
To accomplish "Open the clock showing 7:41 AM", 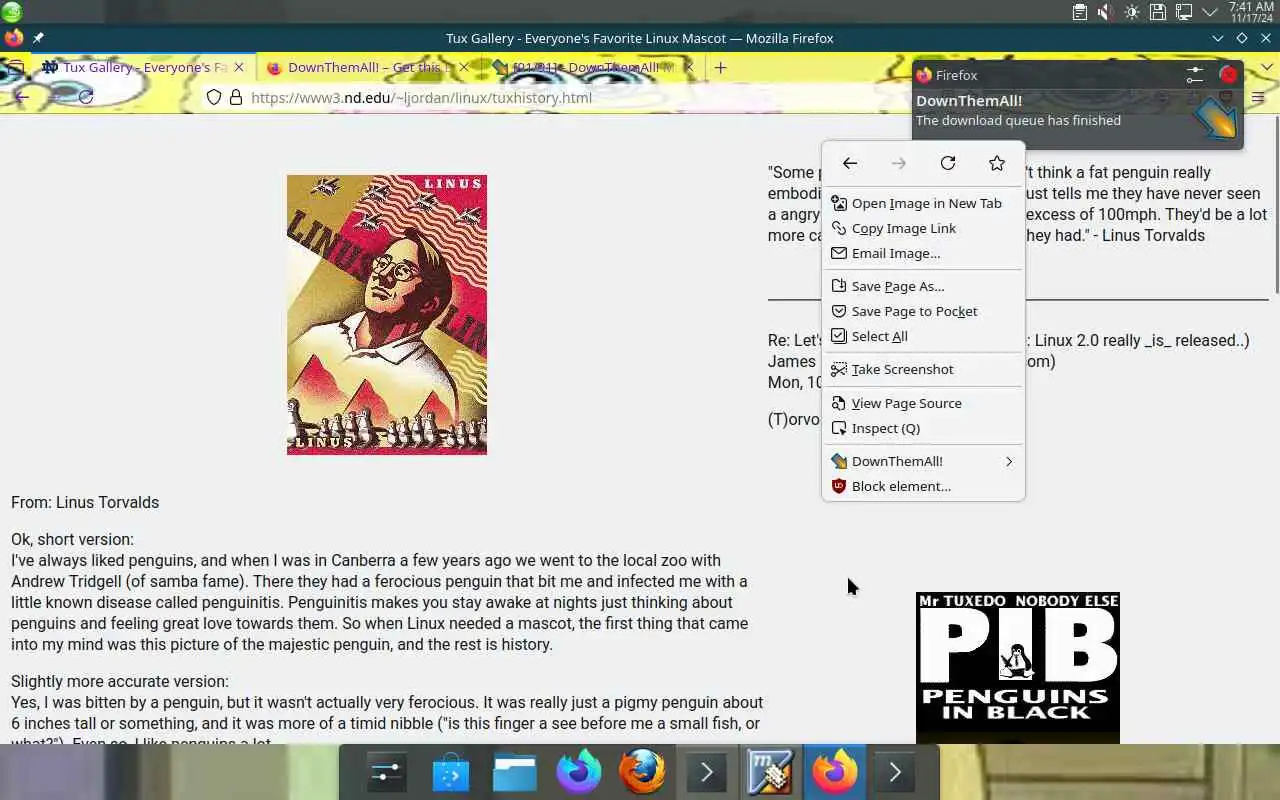I will pyautogui.click(x=1251, y=12).
